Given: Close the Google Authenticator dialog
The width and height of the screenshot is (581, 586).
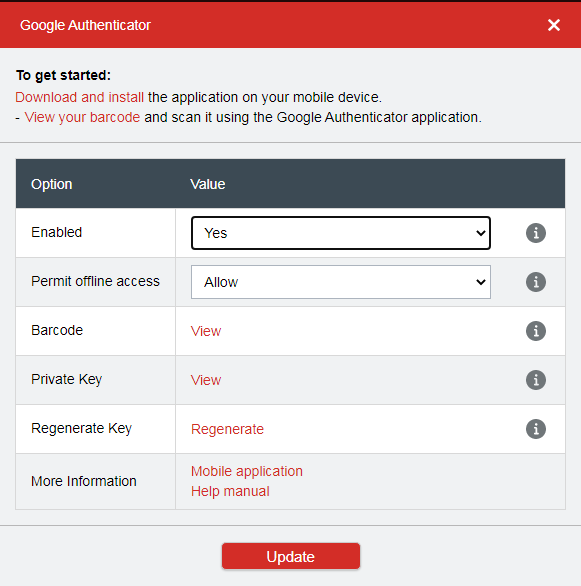Looking at the screenshot, I should click(554, 25).
